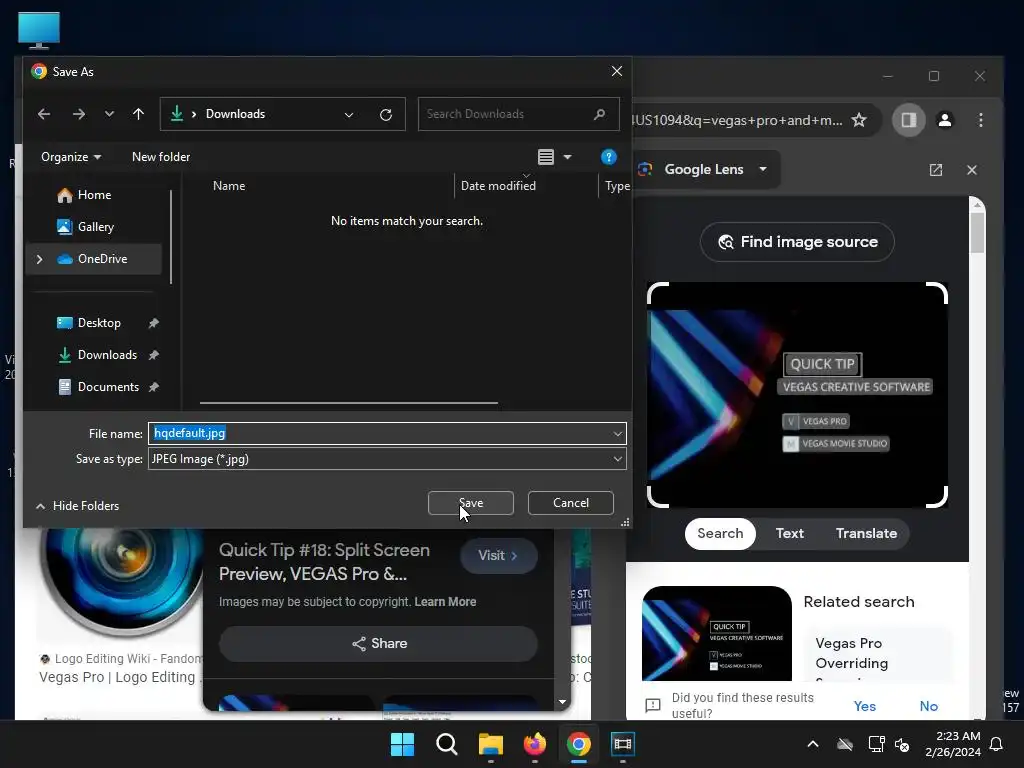Viewport: 1024px width, 768px height.
Task: Answer No to results useful
Action: pyautogui.click(x=928, y=707)
